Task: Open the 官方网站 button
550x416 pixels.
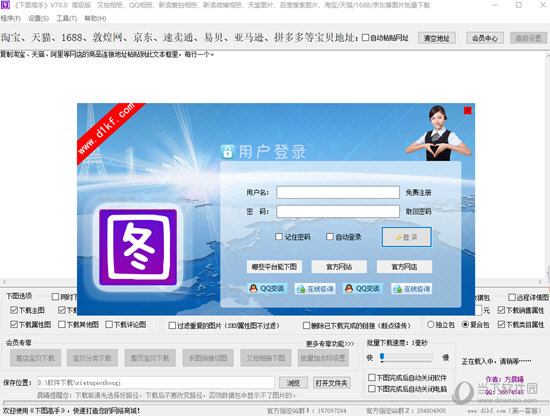Action: [339, 267]
